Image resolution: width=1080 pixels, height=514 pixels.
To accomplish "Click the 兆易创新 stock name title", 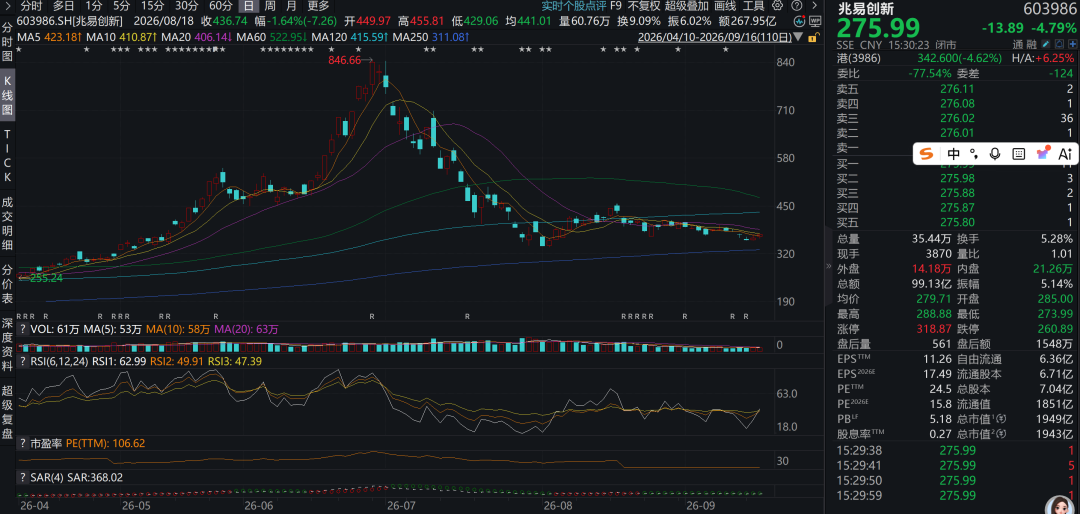I will 865,9.
